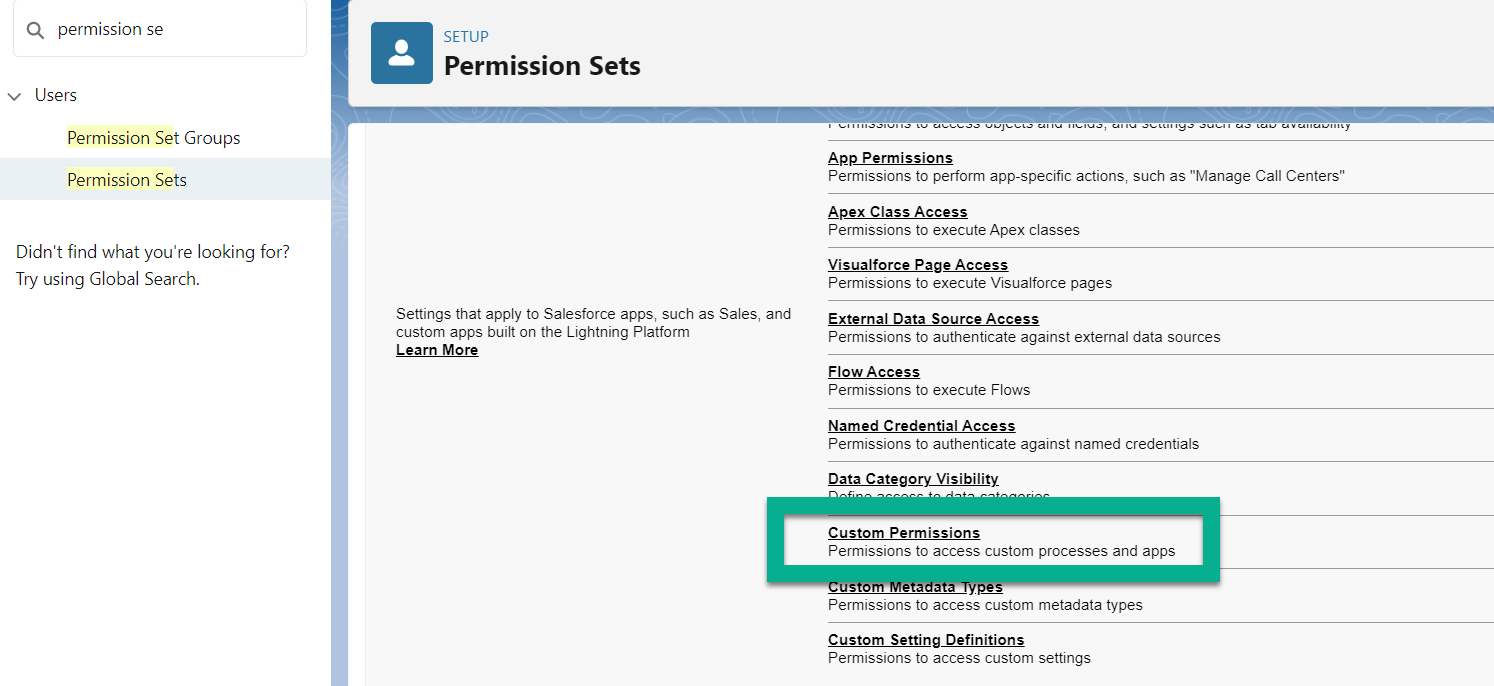
Task: Open Visualforce Page Access
Action: click(x=918, y=264)
